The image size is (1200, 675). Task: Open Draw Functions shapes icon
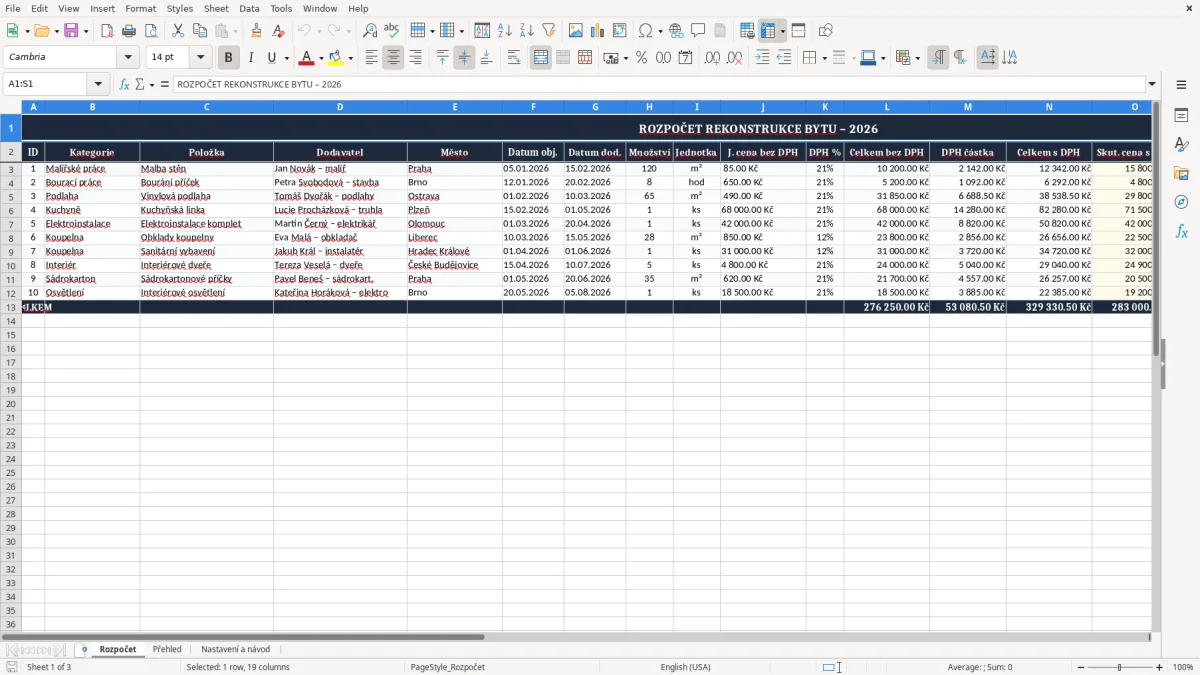pyautogui.click(x=825, y=31)
